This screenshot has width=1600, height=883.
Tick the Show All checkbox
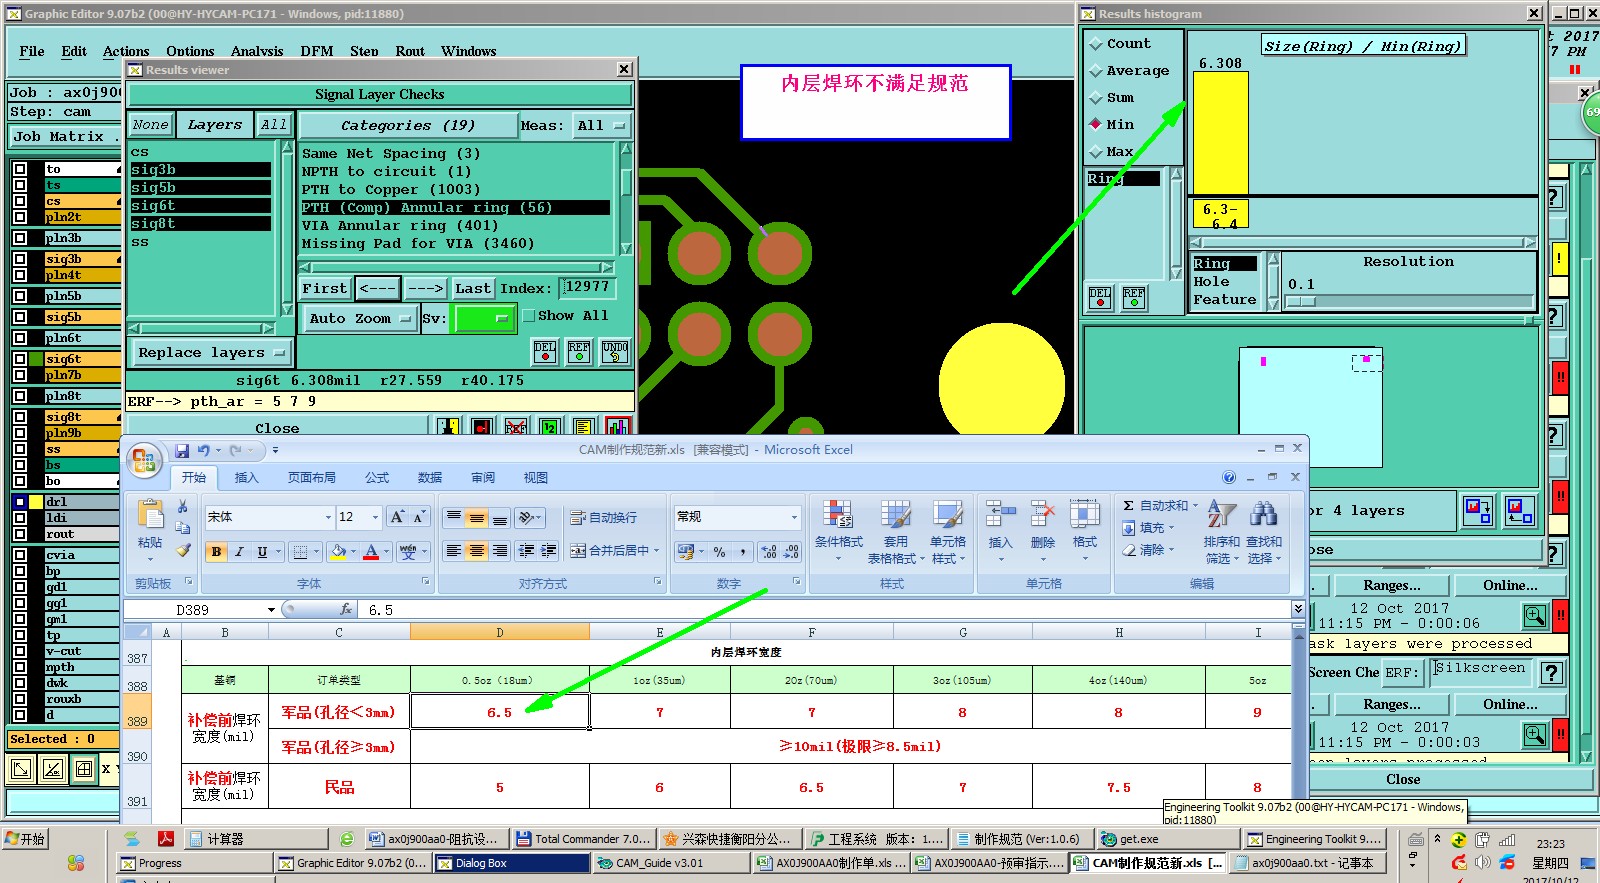[x=529, y=316]
